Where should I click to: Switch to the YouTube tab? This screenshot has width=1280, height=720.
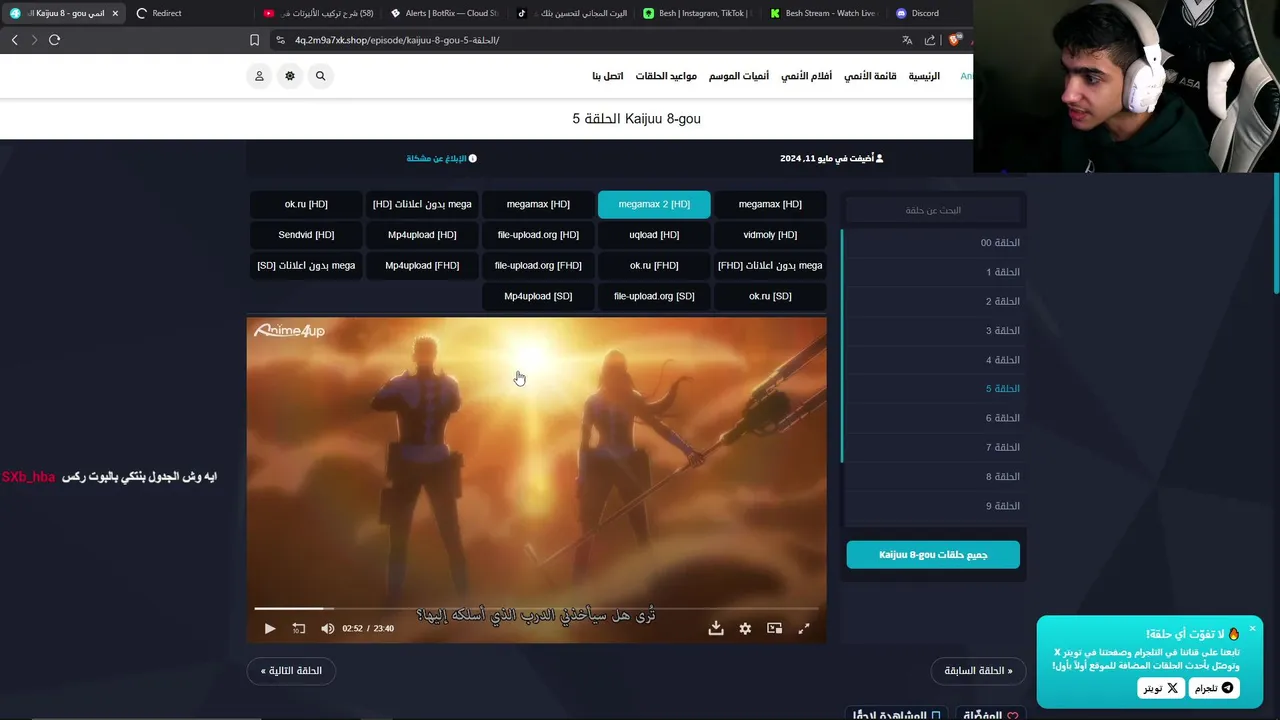coord(318,13)
